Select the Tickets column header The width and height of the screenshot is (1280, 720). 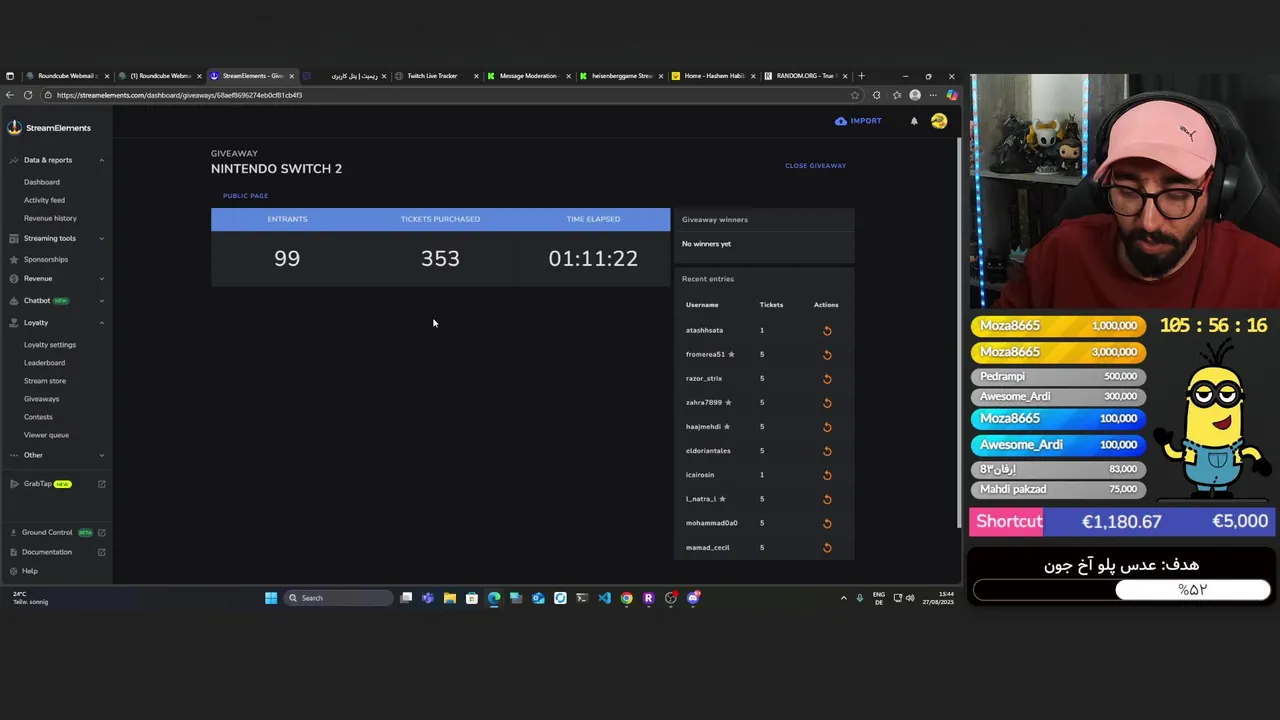point(771,305)
